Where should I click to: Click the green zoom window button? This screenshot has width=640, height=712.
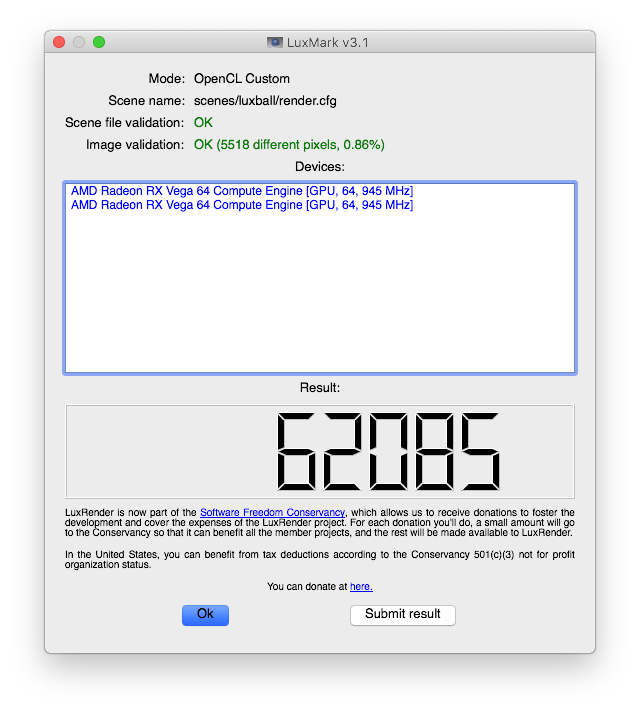pyautogui.click(x=99, y=42)
